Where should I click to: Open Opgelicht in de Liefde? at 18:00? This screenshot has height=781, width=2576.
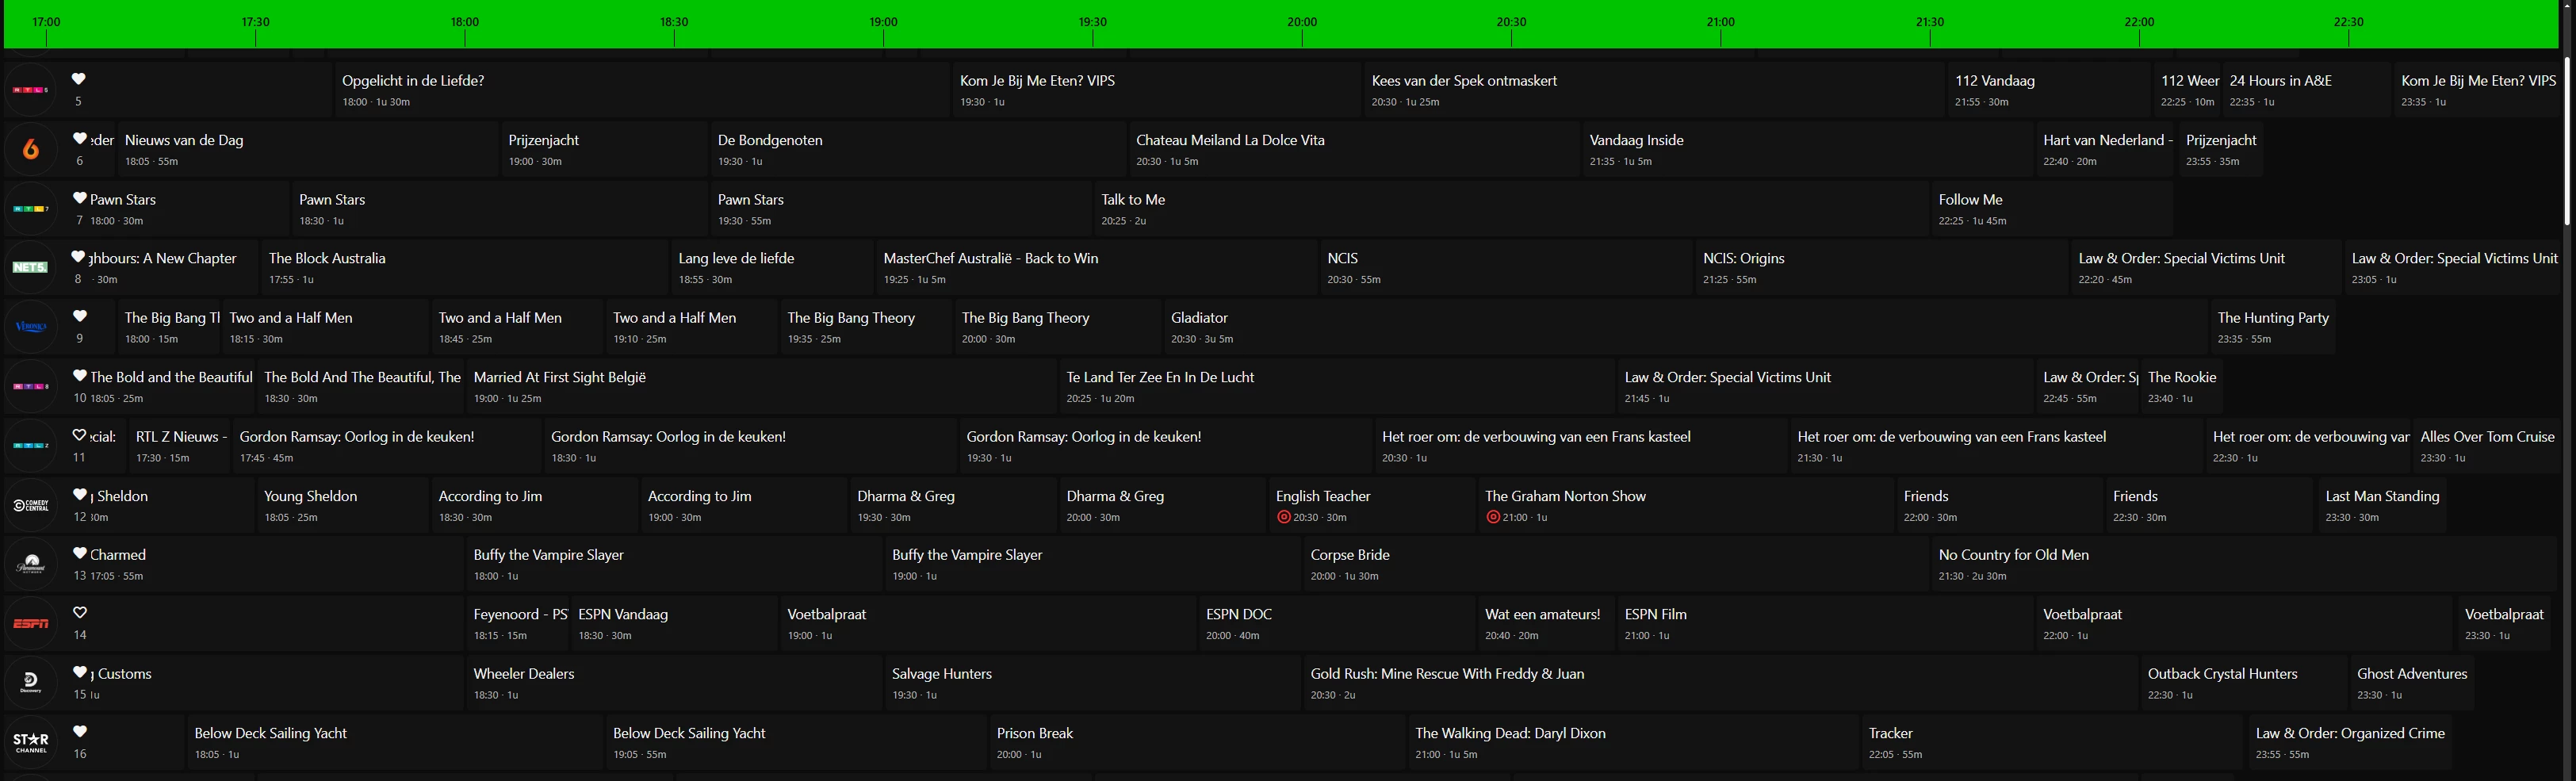point(641,90)
